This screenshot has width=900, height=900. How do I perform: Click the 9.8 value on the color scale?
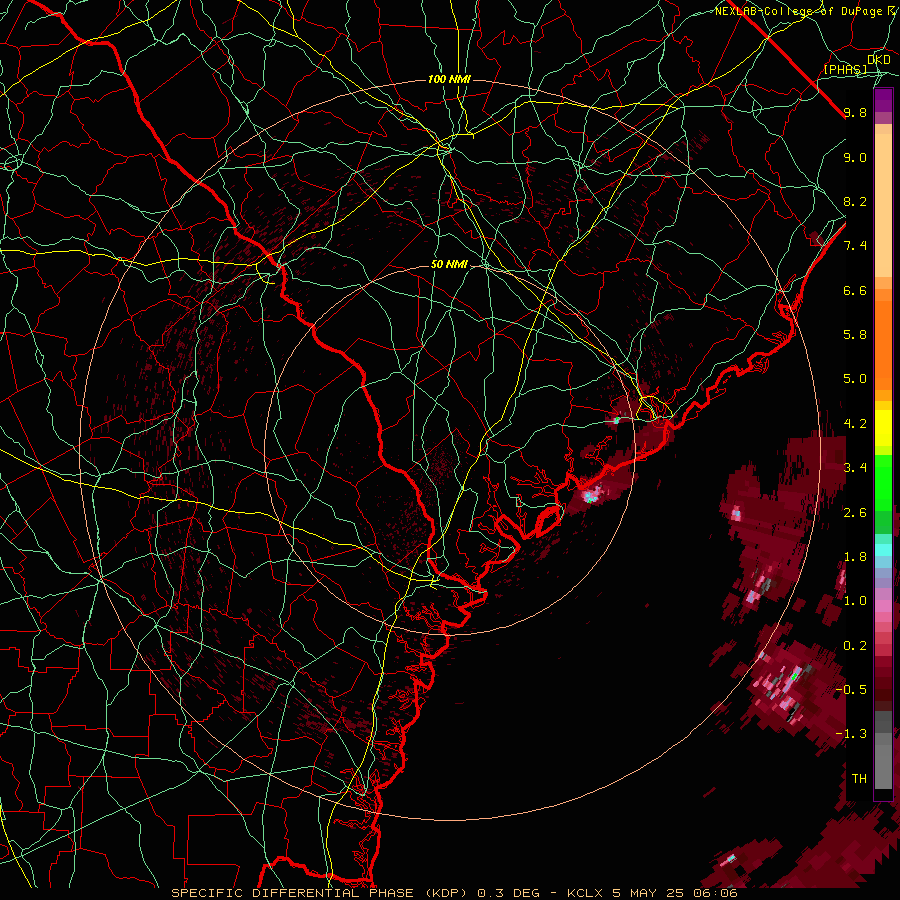tap(855, 112)
